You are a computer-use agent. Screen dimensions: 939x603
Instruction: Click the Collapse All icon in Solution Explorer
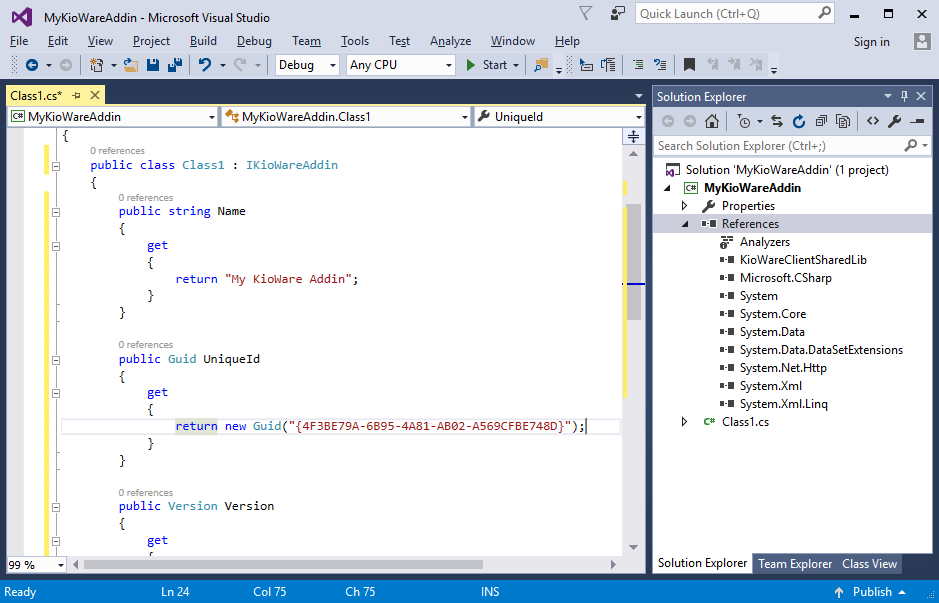pos(821,122)
